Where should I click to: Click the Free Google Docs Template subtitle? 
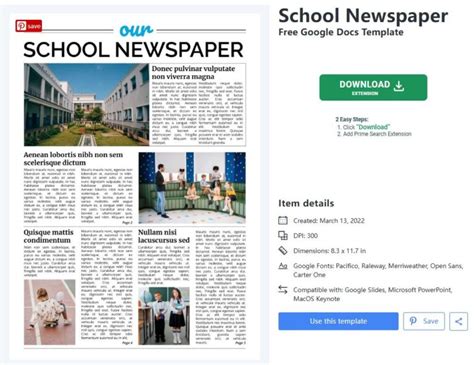pyautogui.click(x=341, y=32)
